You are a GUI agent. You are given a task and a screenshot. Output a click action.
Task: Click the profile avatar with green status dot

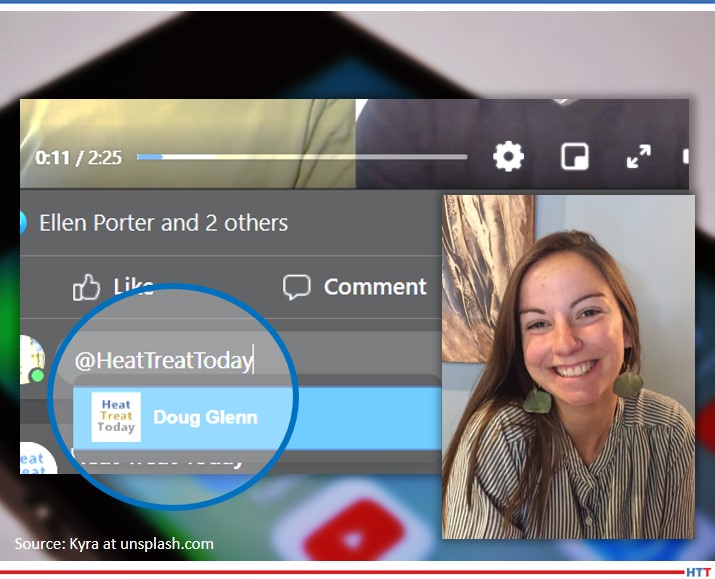[x=32, y=361]
